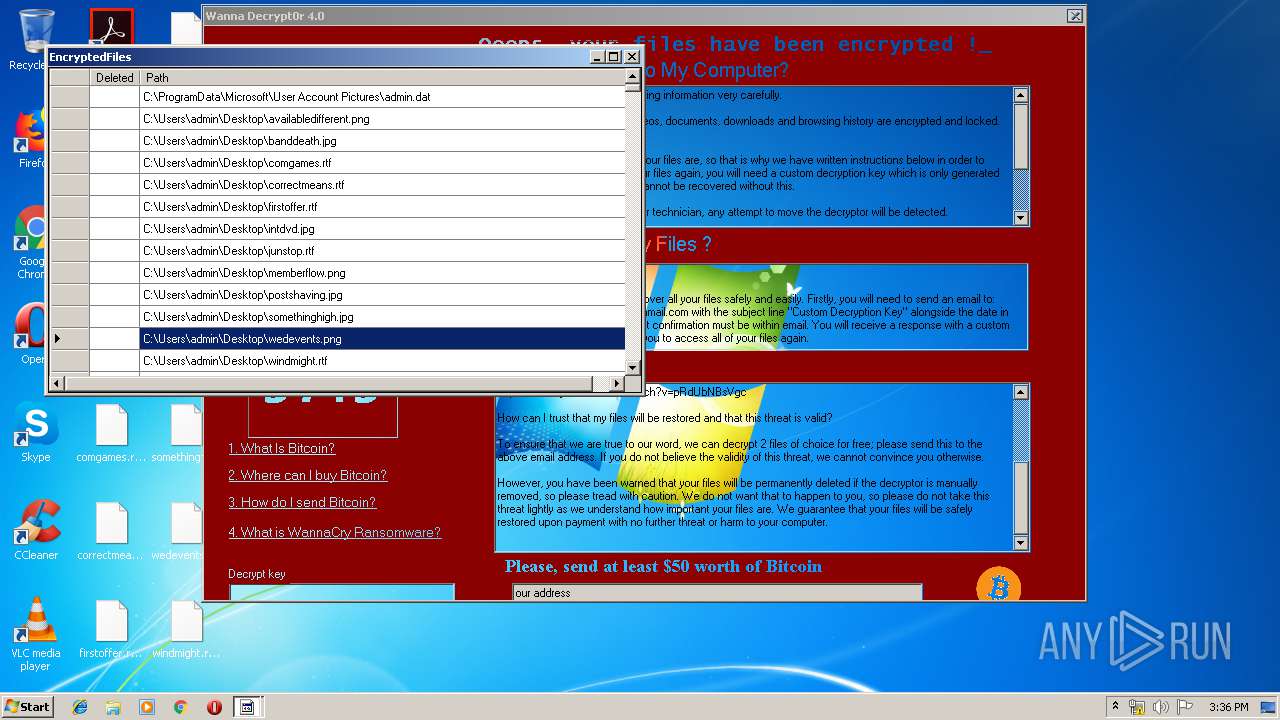Select the wedevents.png row
Viewport: 1280px width, 720px height.
(x=382, y=339)
